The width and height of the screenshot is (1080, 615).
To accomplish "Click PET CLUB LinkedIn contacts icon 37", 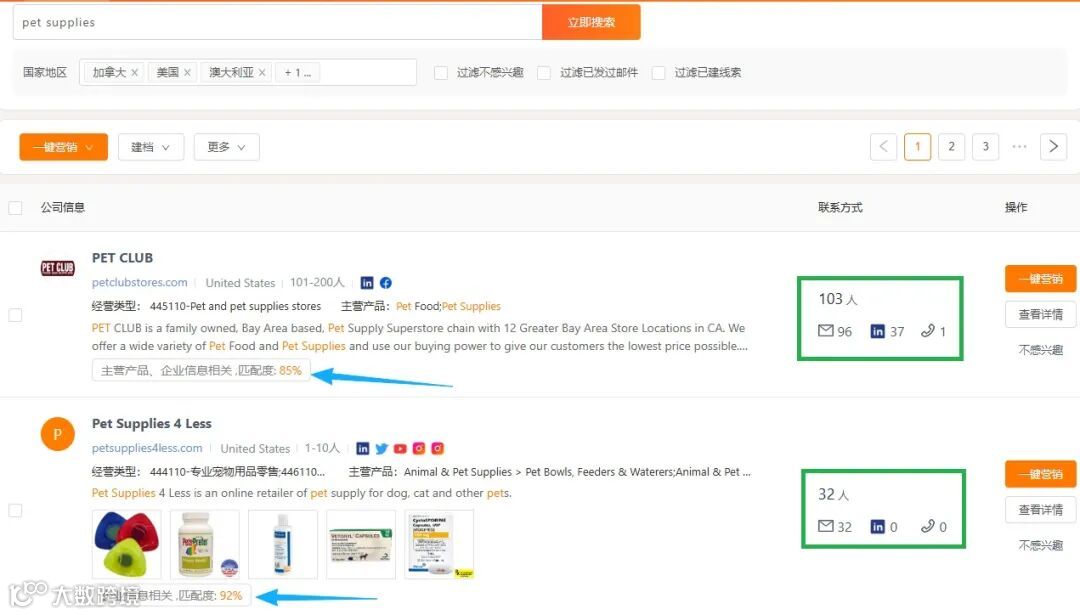I will tap(878, 331).
